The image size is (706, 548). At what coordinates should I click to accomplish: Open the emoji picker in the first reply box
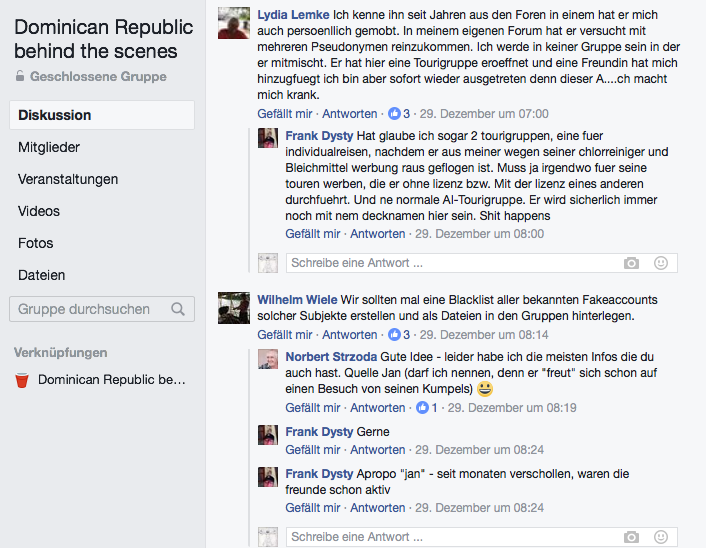tap(661, 263)
